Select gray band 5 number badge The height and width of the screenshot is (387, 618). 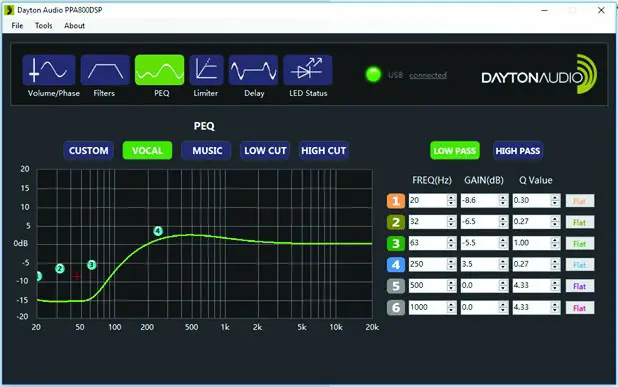coord(396,286)
